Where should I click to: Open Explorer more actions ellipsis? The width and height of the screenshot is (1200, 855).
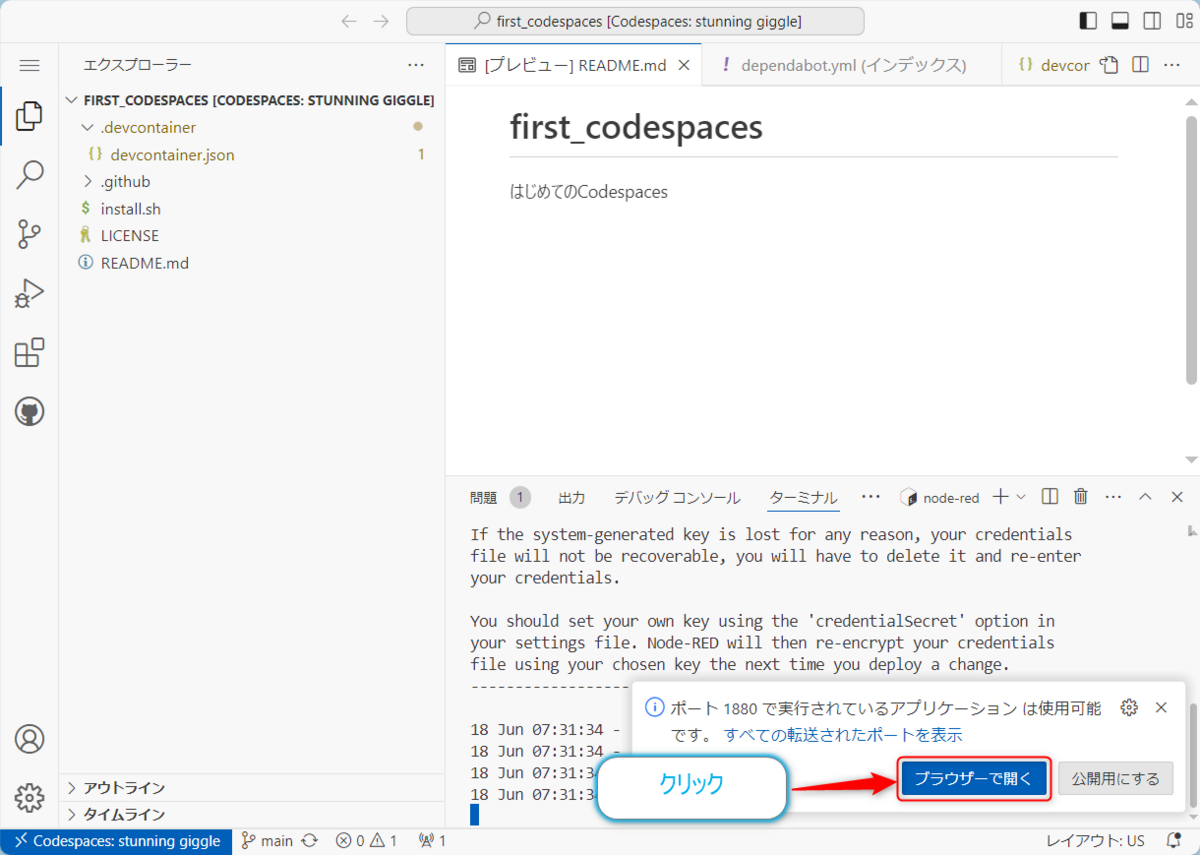tap(416, 65)
